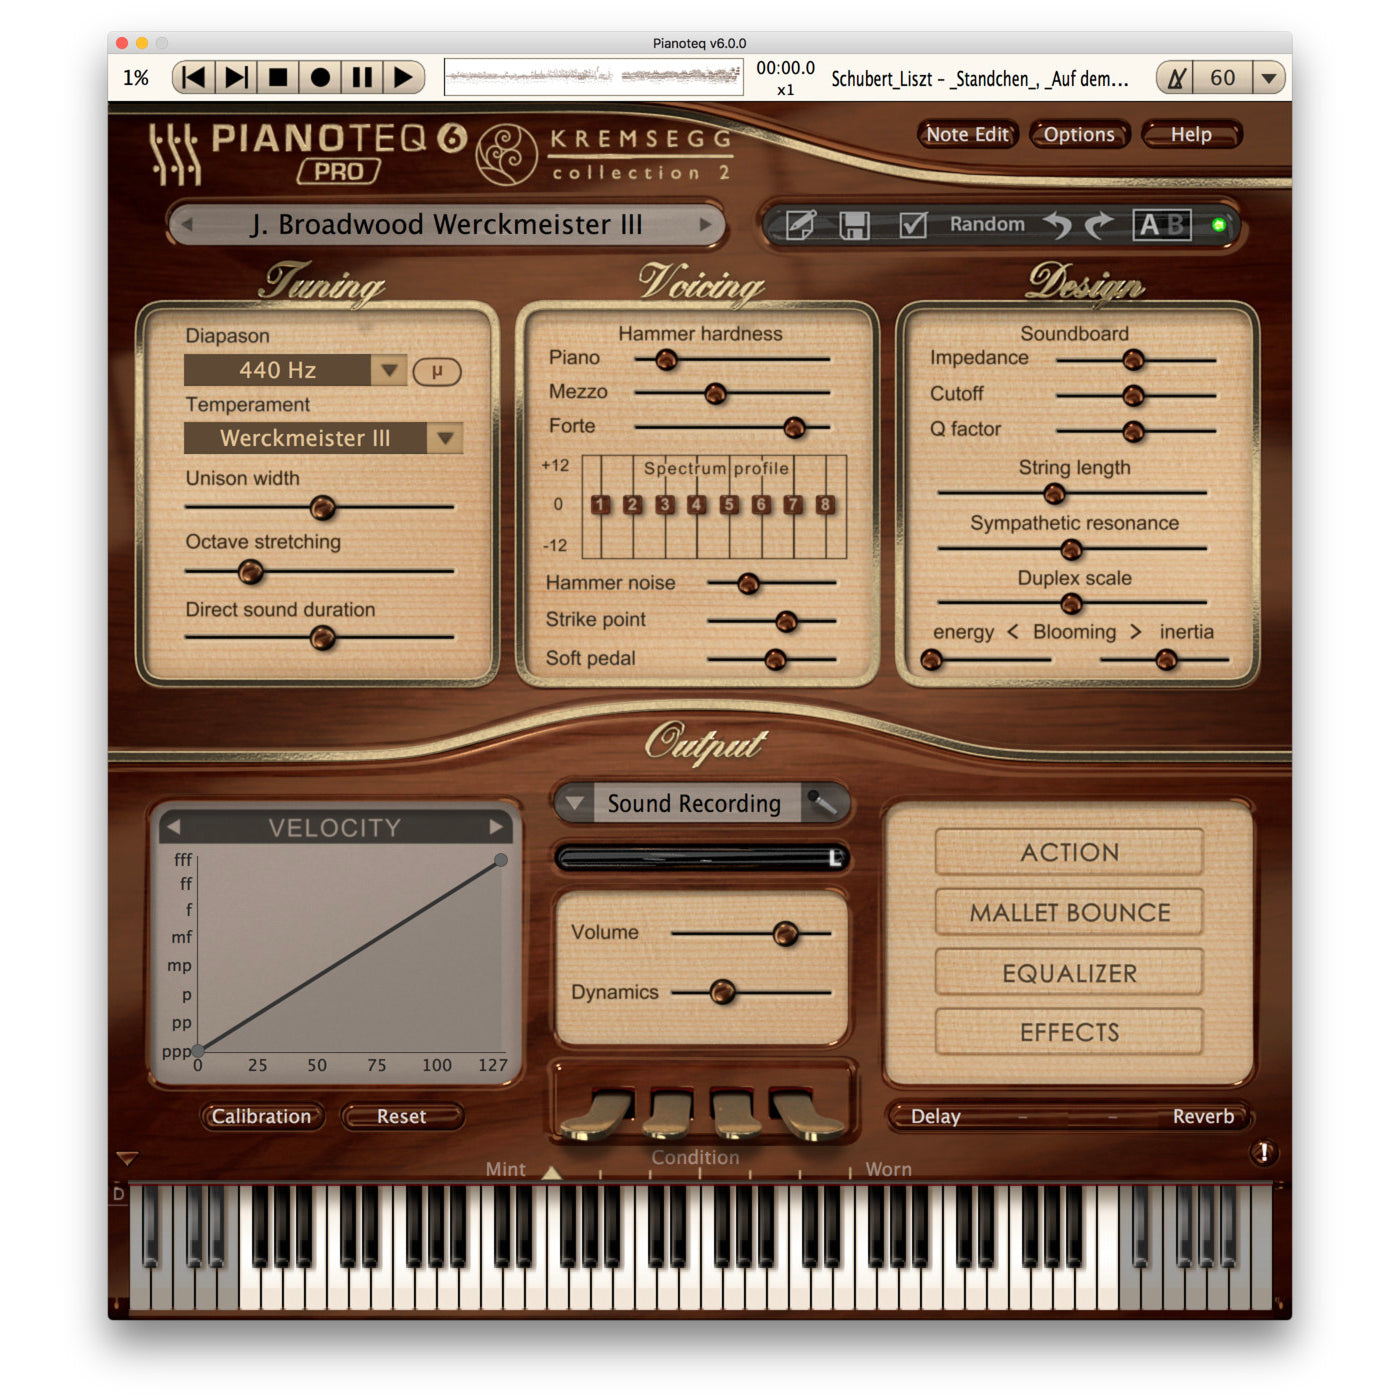Viewport: 1400px width, 1400px height.
Task: Adjust the Hammer noise slider
Action: tap(746, 583)
